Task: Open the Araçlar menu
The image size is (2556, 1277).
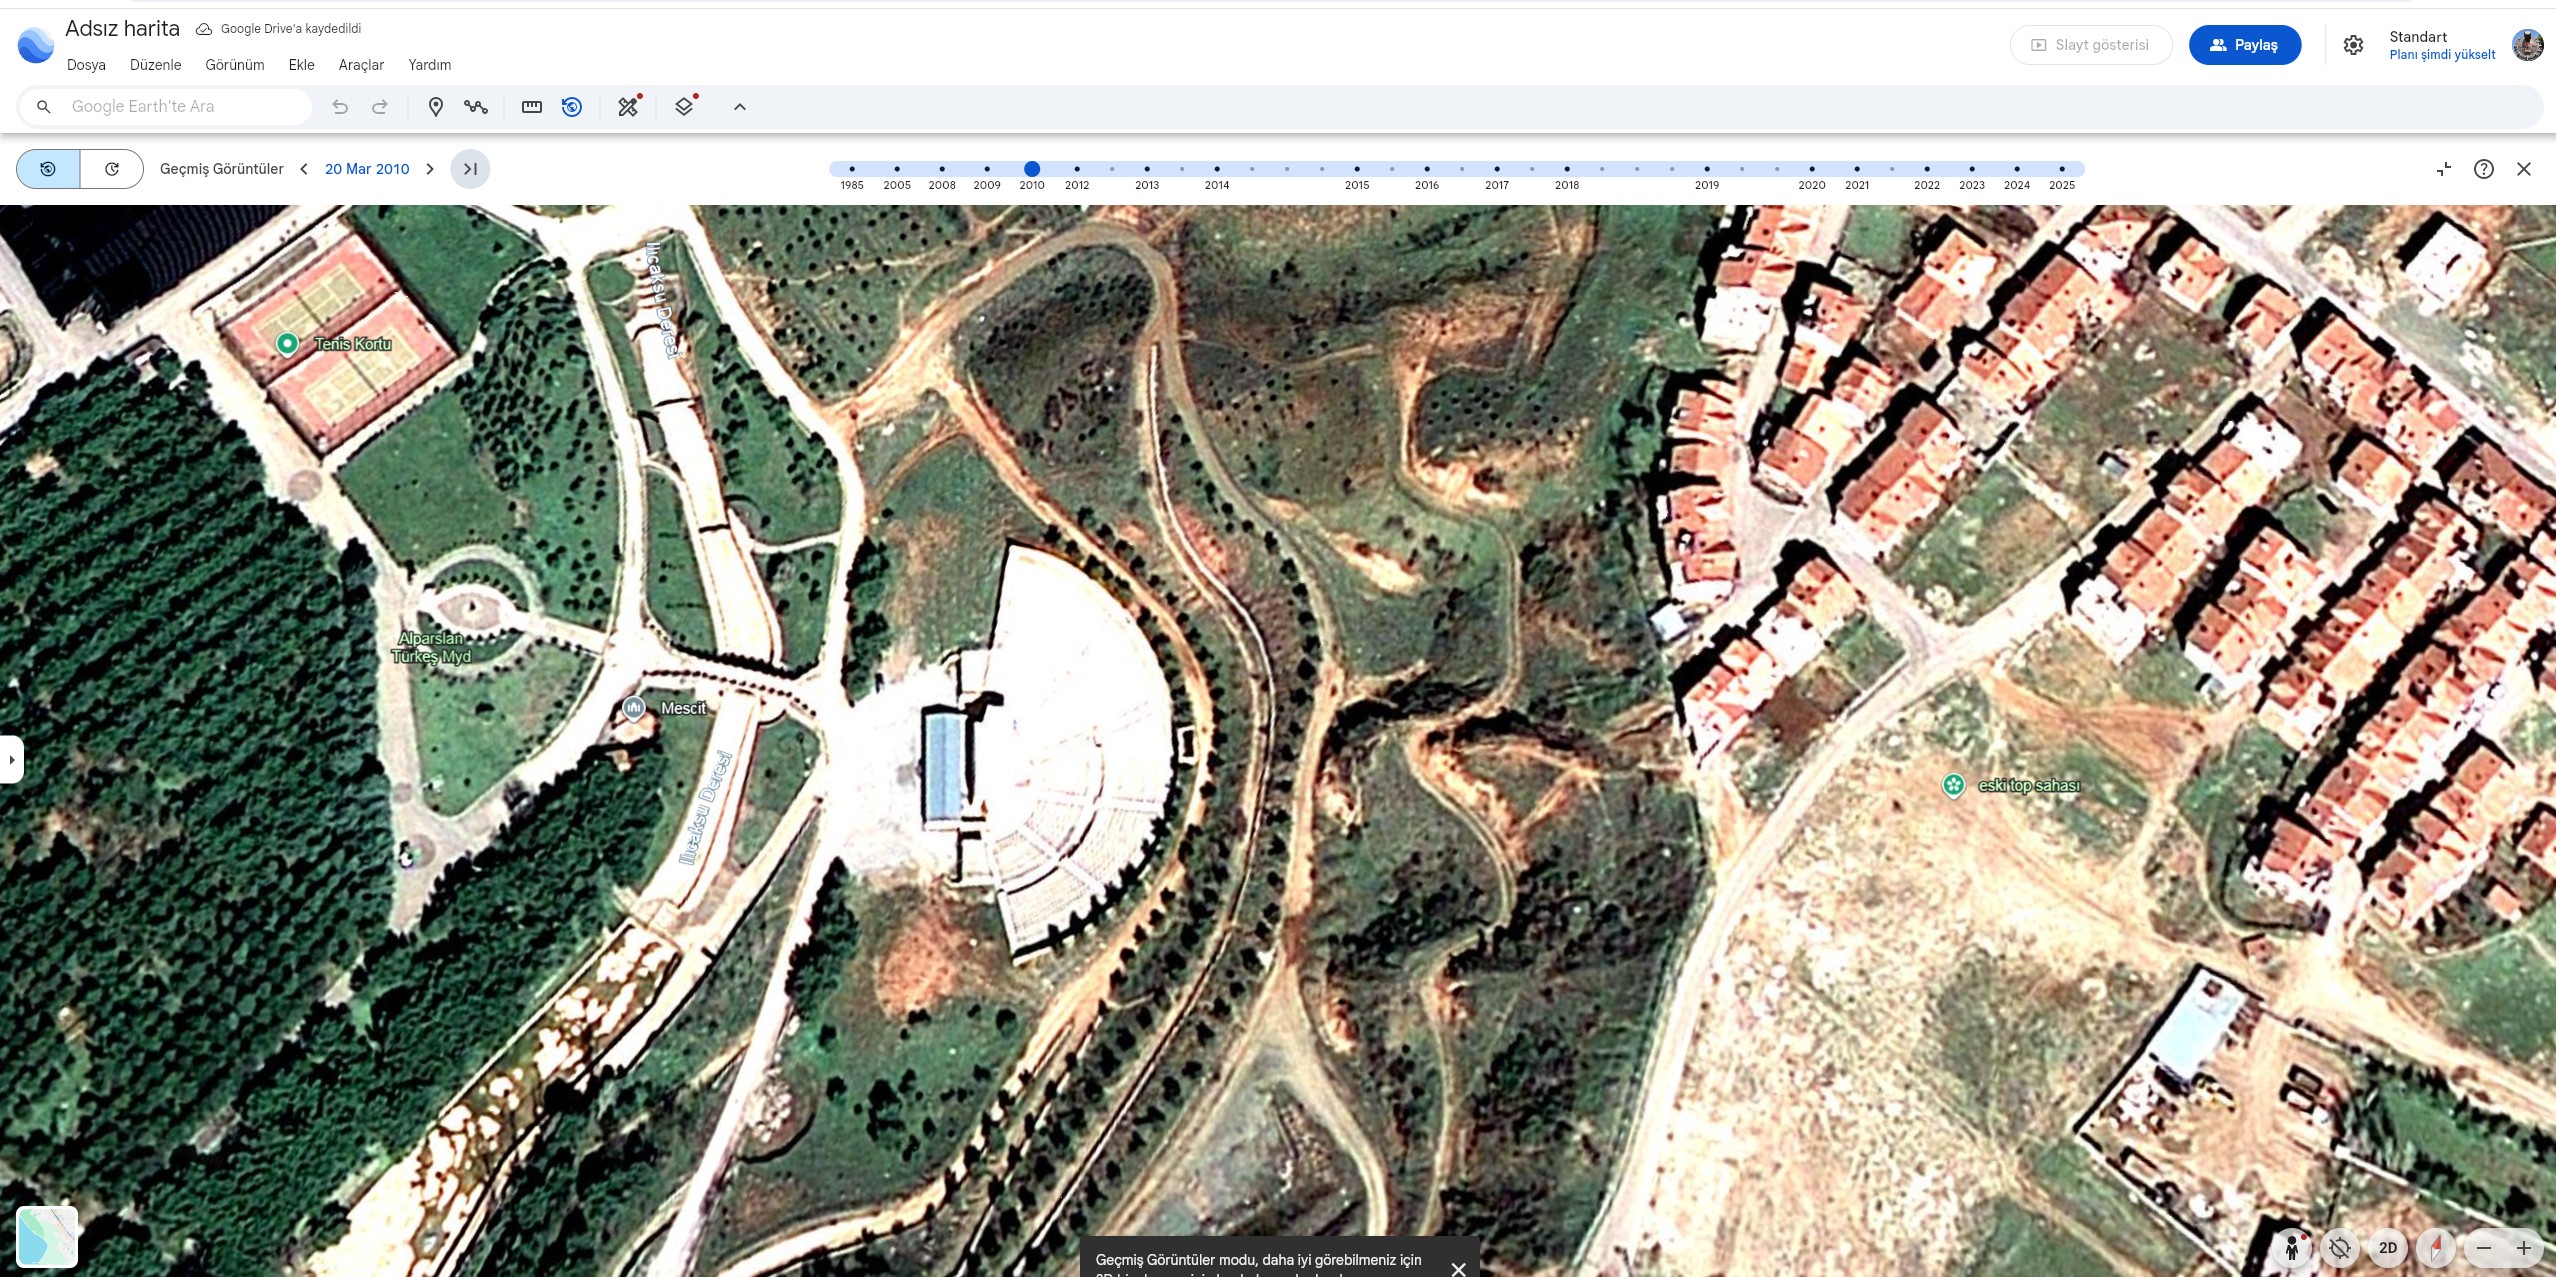Action: click(361, 65)
